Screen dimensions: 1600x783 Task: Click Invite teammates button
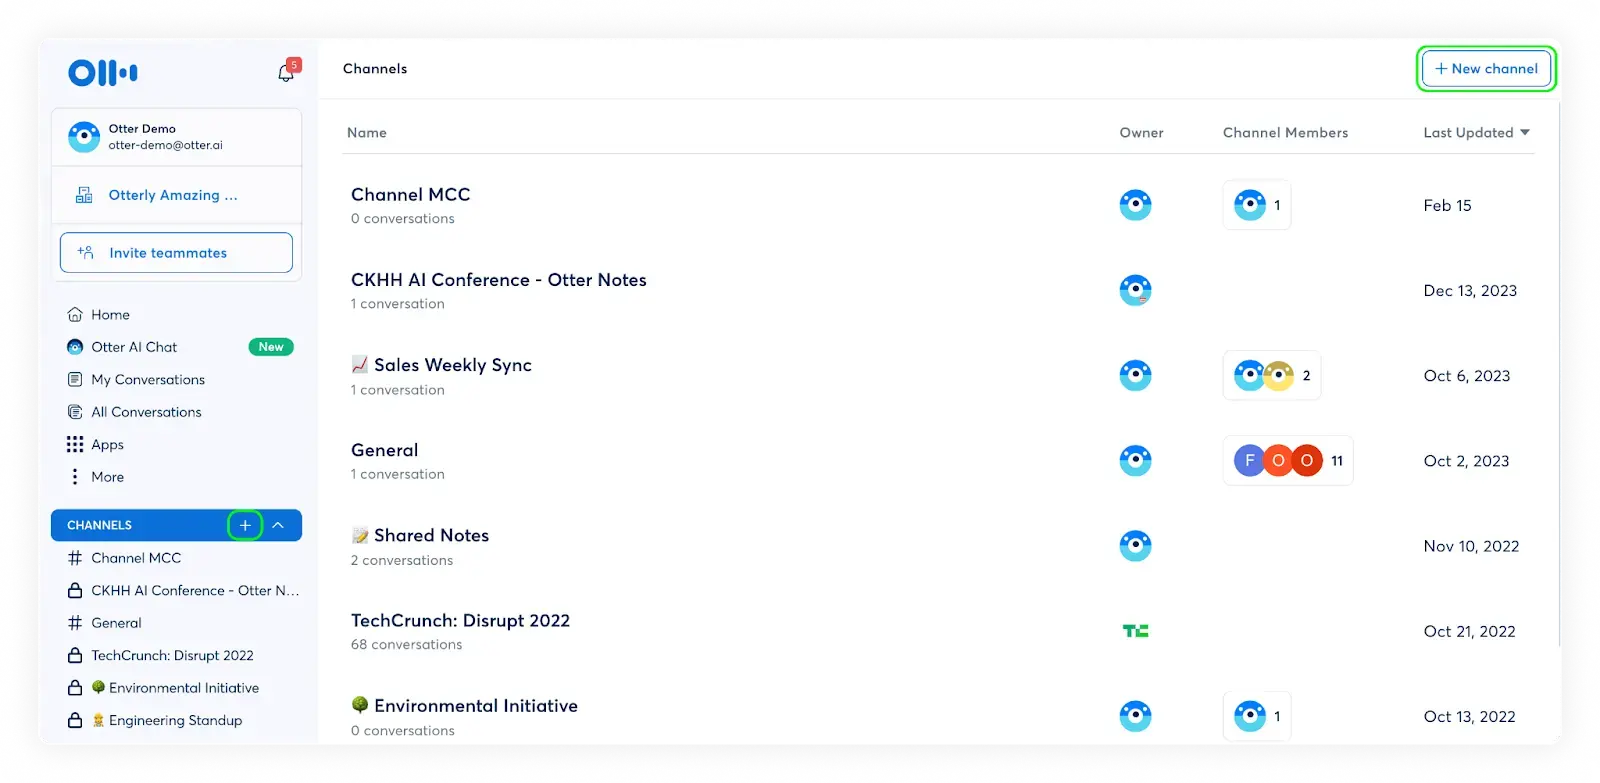click(x=176, y=253)
